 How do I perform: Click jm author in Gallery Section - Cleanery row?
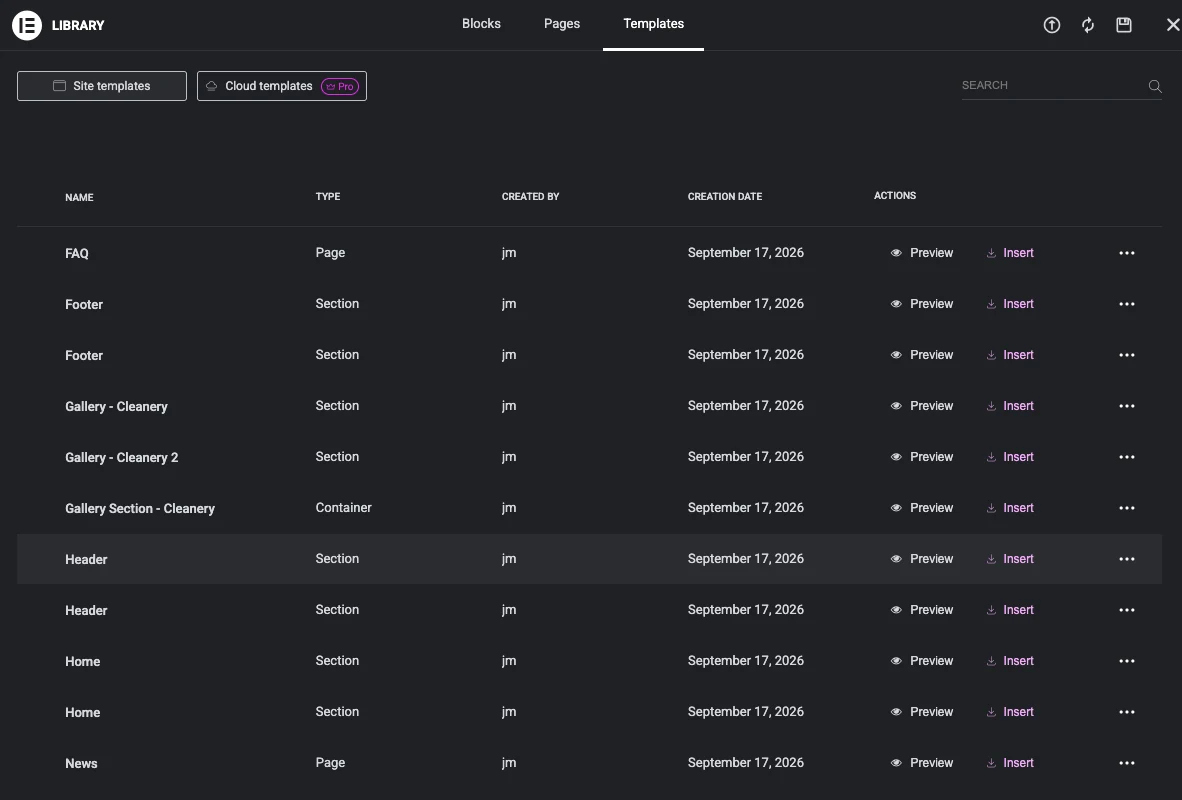[x=509, y=507]
